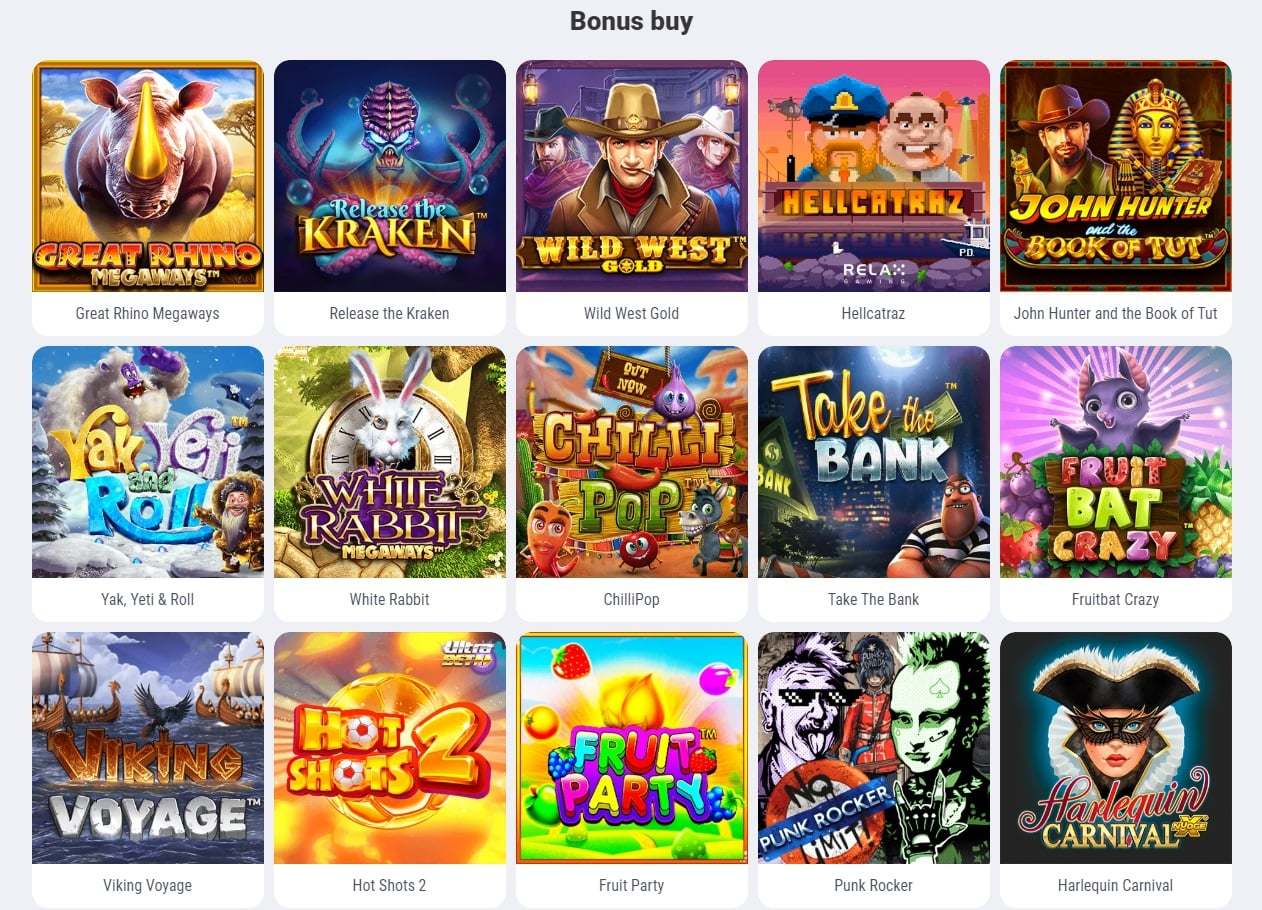This screenshot has height=910, width=1262.
Task: Select the ChilliPop game artwork
Action: coord(632,462)
